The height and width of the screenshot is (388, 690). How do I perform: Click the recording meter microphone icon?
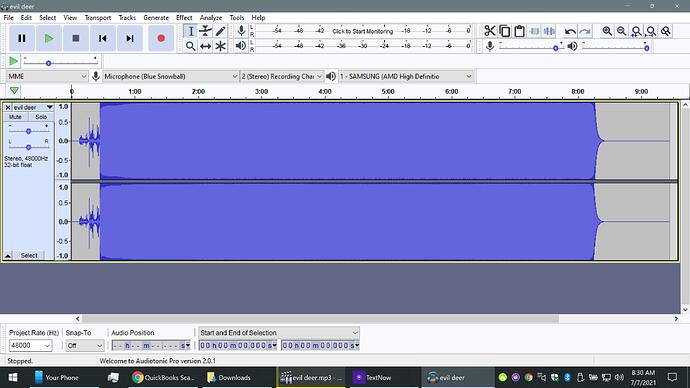pos(241,31)
